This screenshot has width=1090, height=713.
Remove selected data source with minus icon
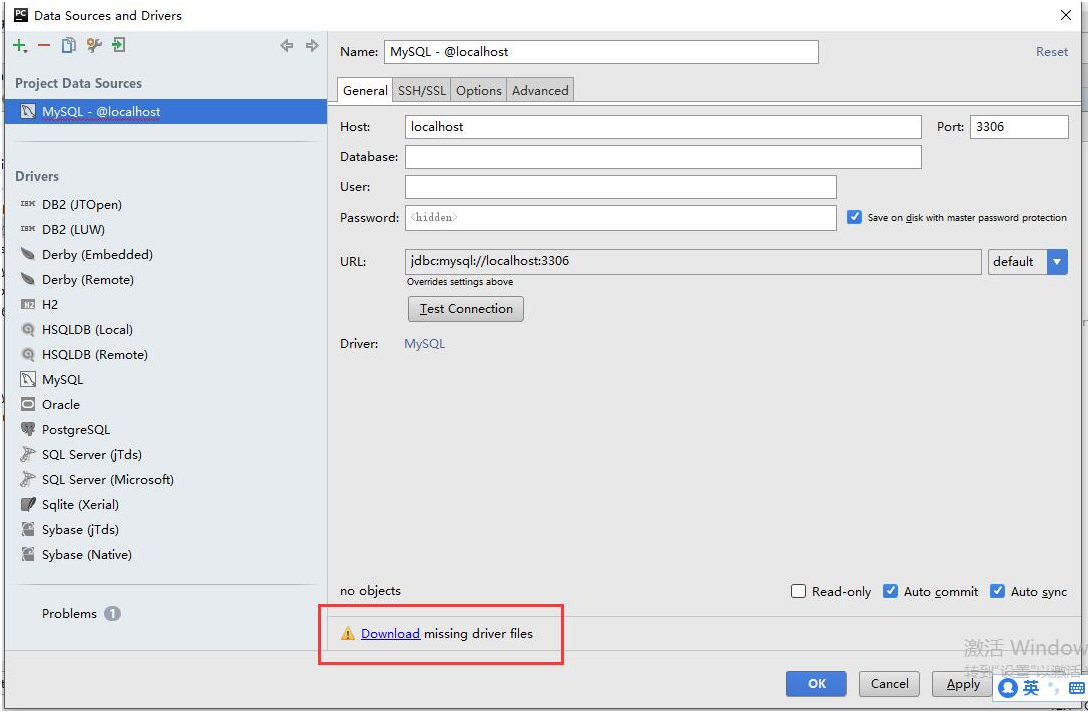click(44, 46)
